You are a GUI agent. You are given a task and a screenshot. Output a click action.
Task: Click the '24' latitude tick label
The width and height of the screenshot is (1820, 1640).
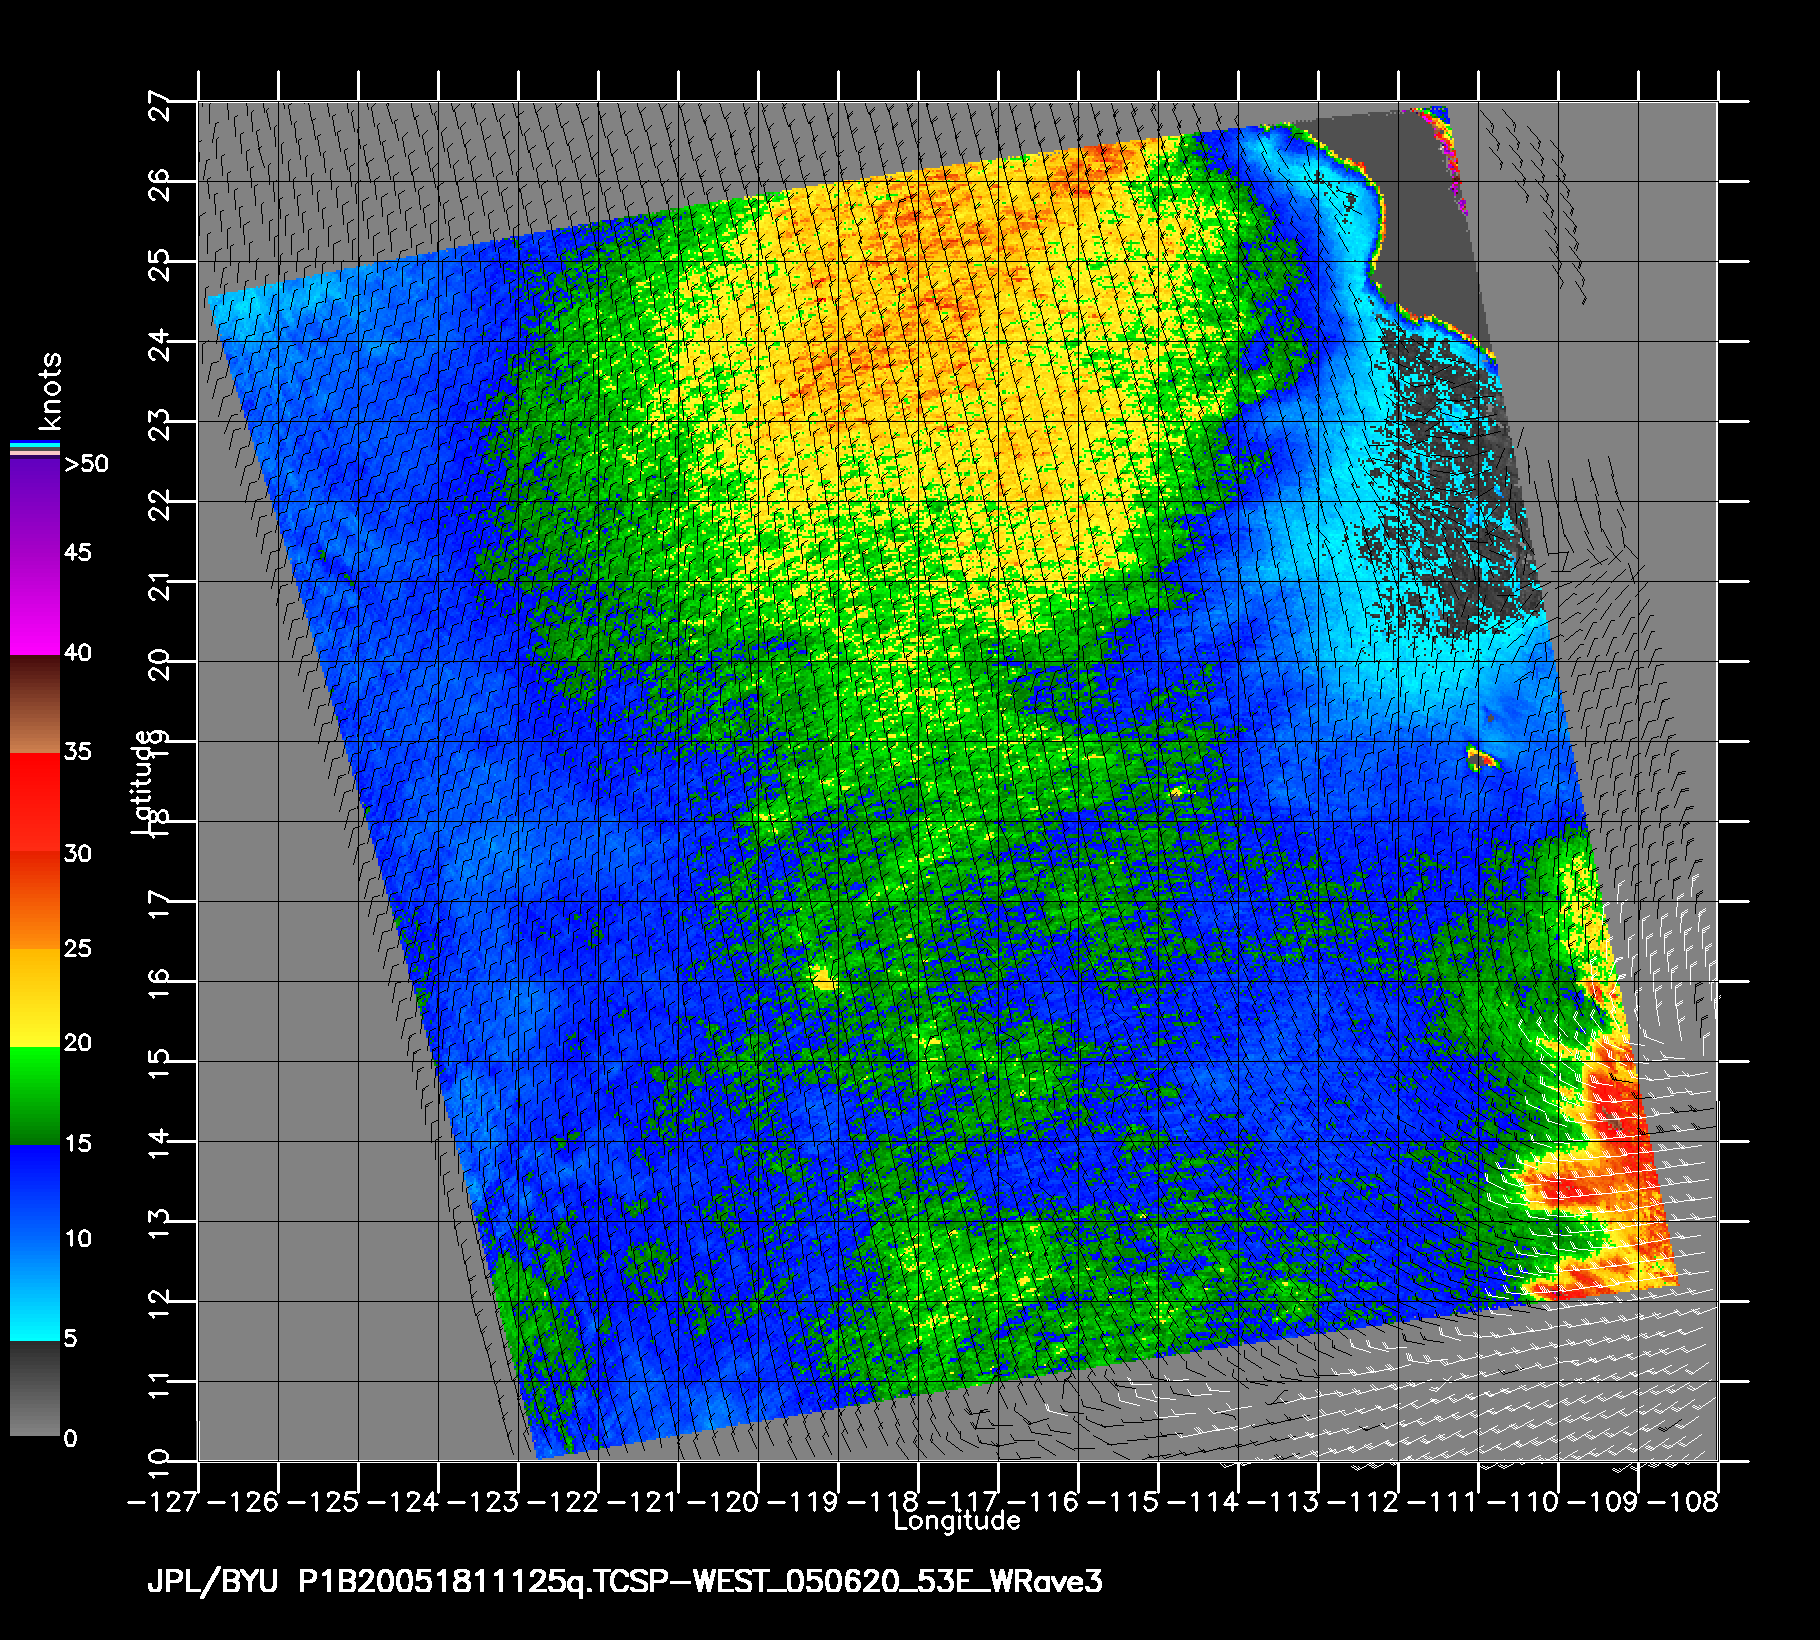pos(160,346)
